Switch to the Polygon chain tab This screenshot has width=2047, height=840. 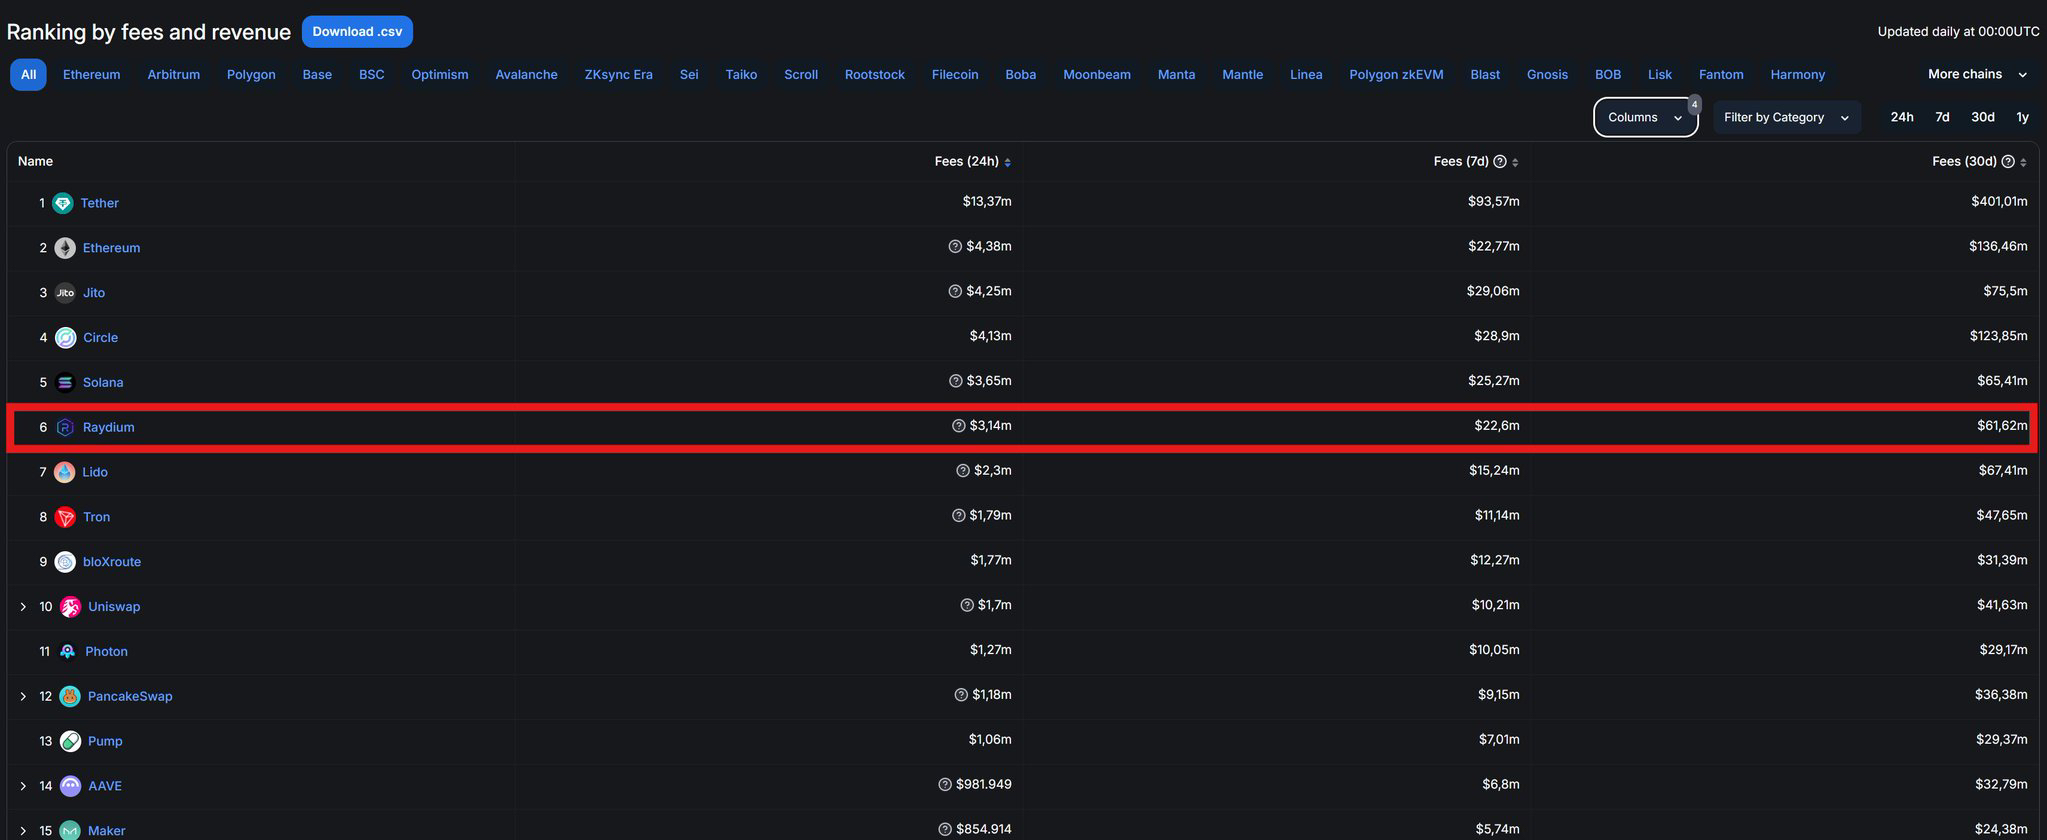(251, 74)
